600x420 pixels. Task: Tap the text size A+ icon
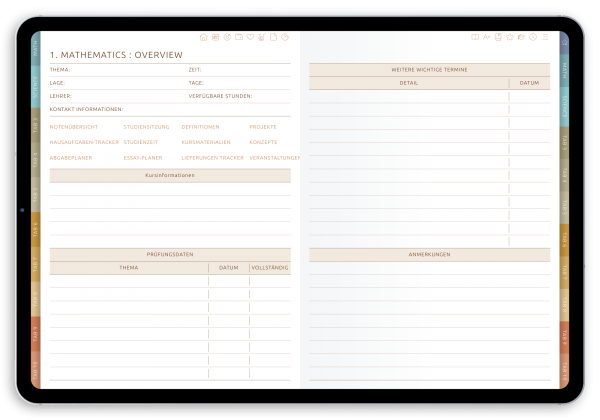click(x=486, y=38)
